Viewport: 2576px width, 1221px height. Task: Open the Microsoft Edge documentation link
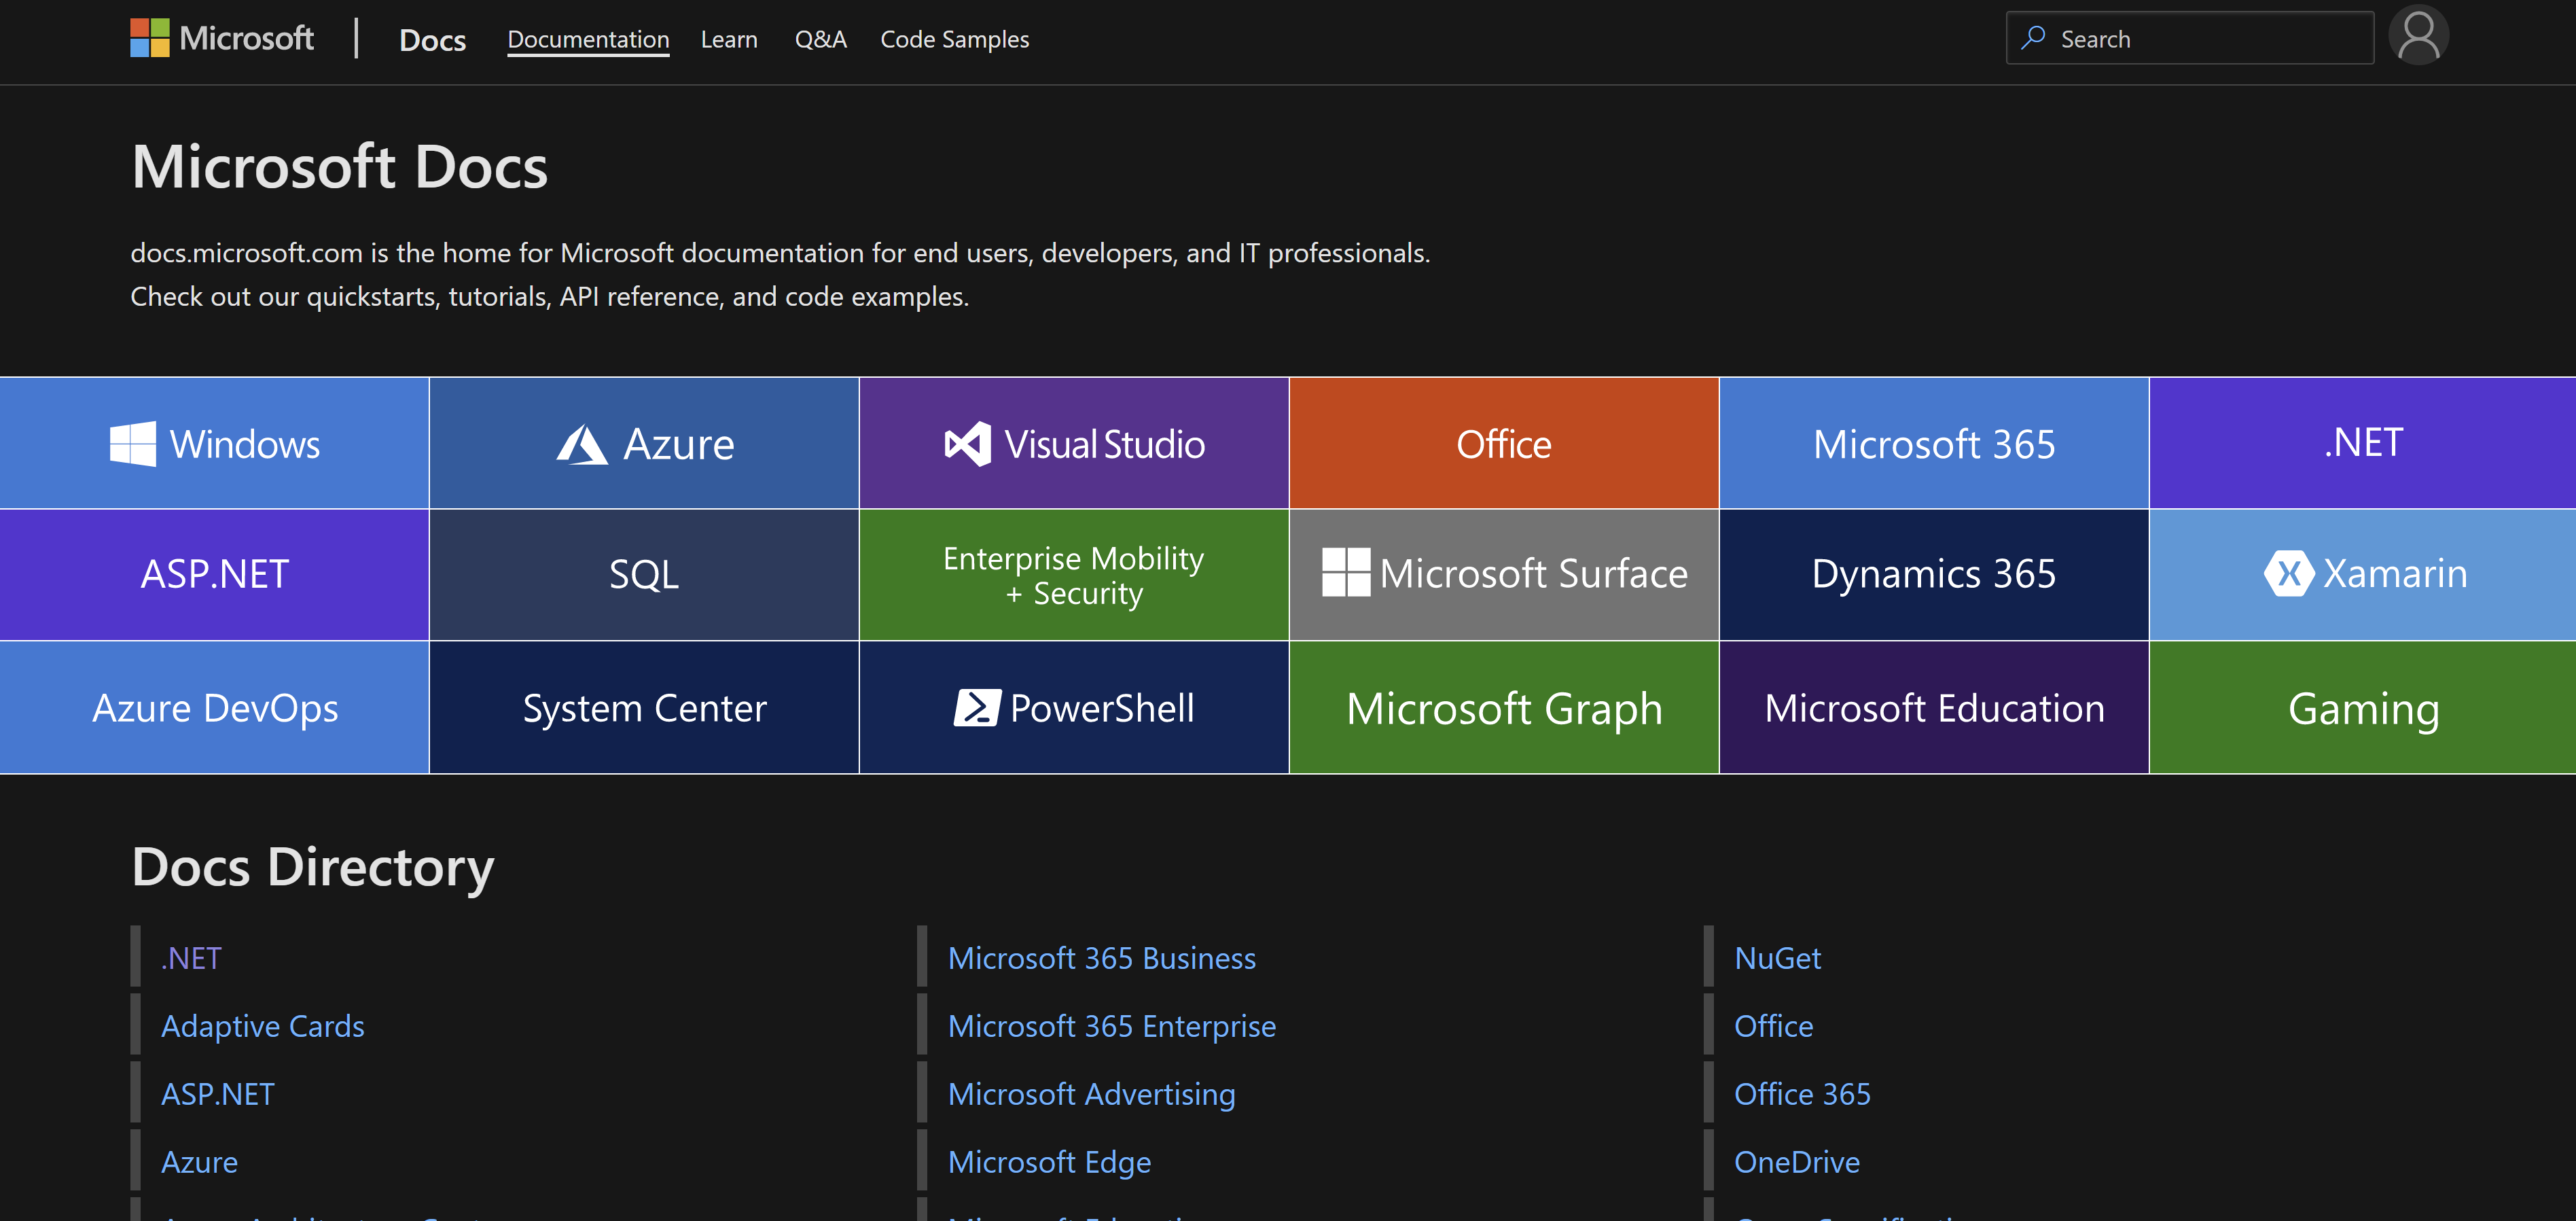tap(1050, 1161)
